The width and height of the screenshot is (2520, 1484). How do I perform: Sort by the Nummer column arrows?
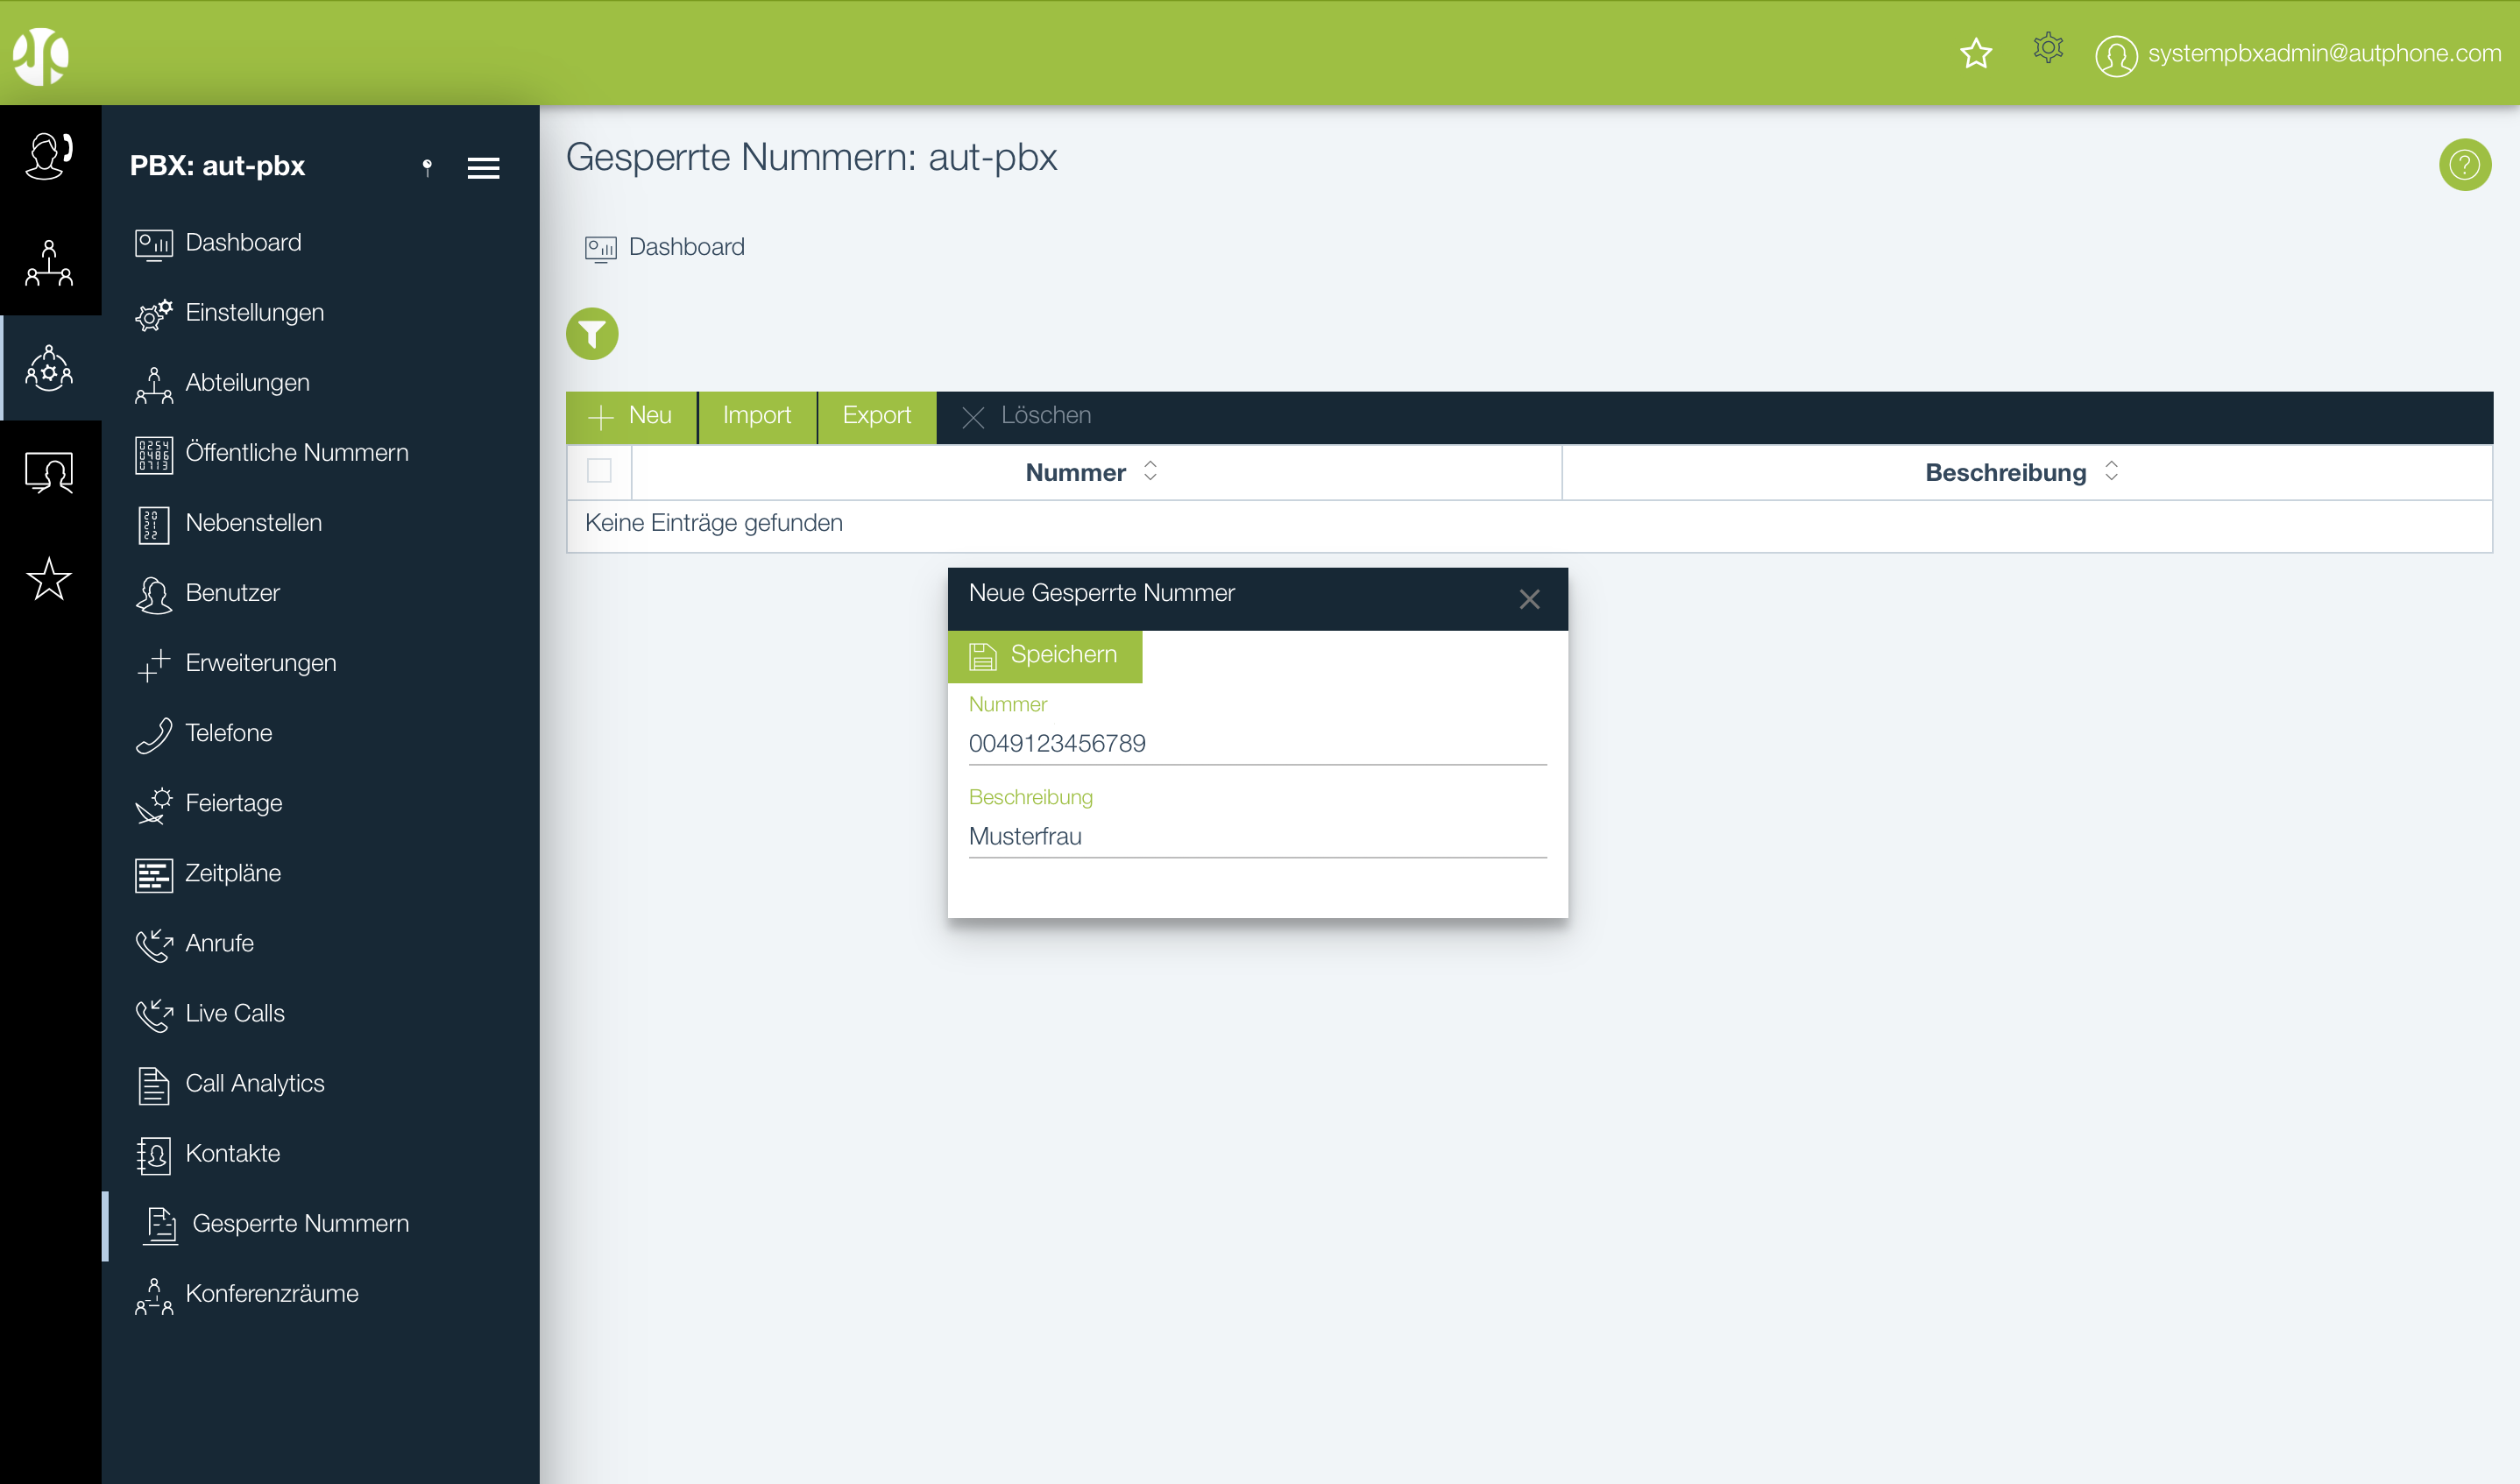click(1150, 471)
